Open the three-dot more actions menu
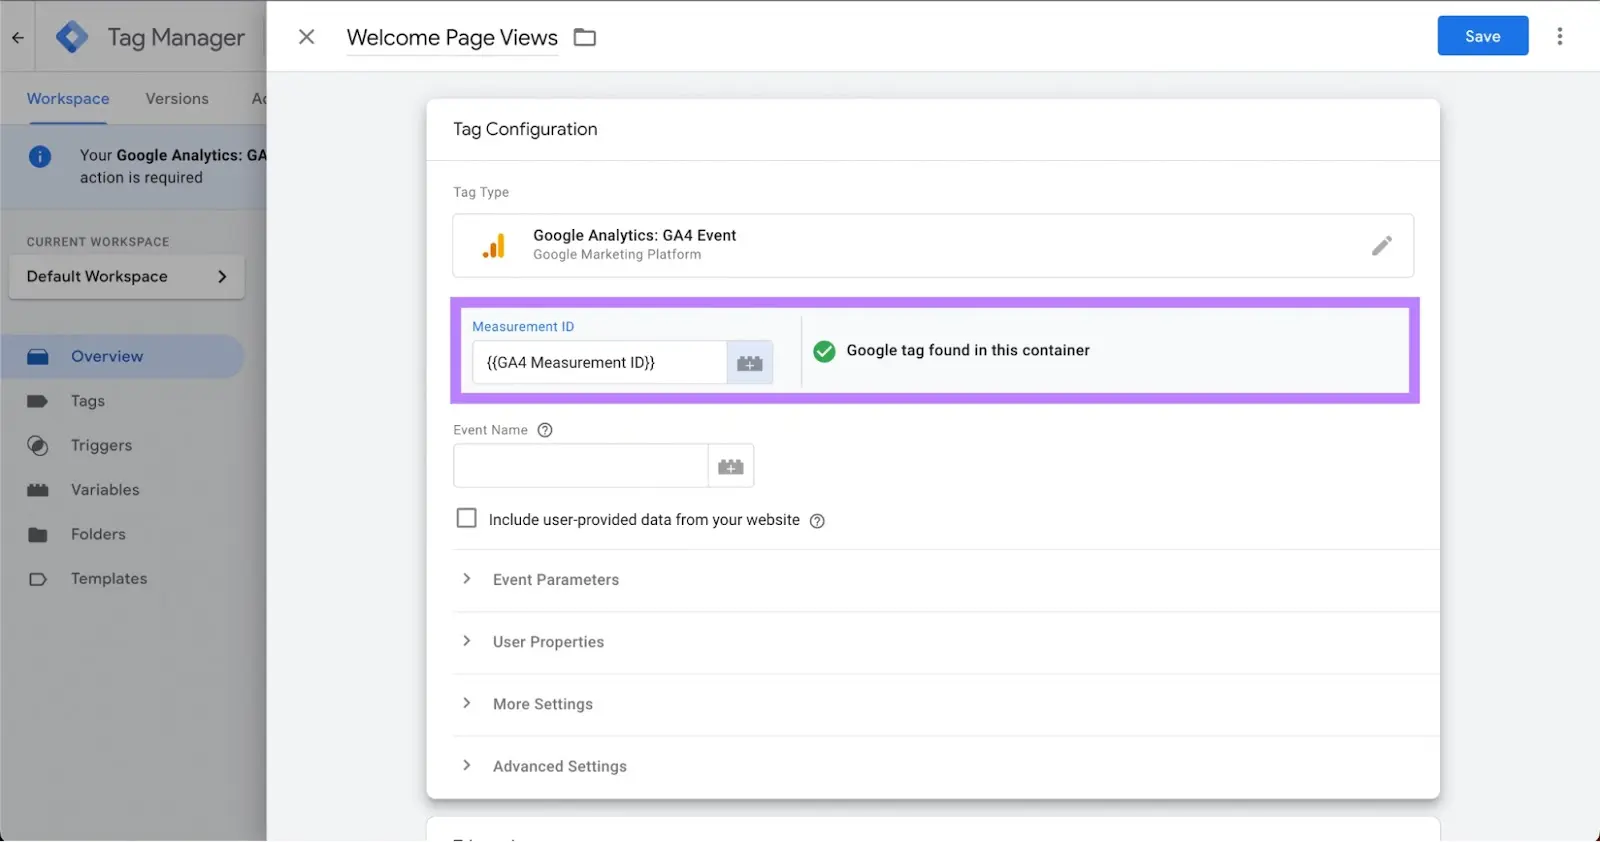Image resolution: width=1600 pixels, height=842 pixels. point(1559,37)
